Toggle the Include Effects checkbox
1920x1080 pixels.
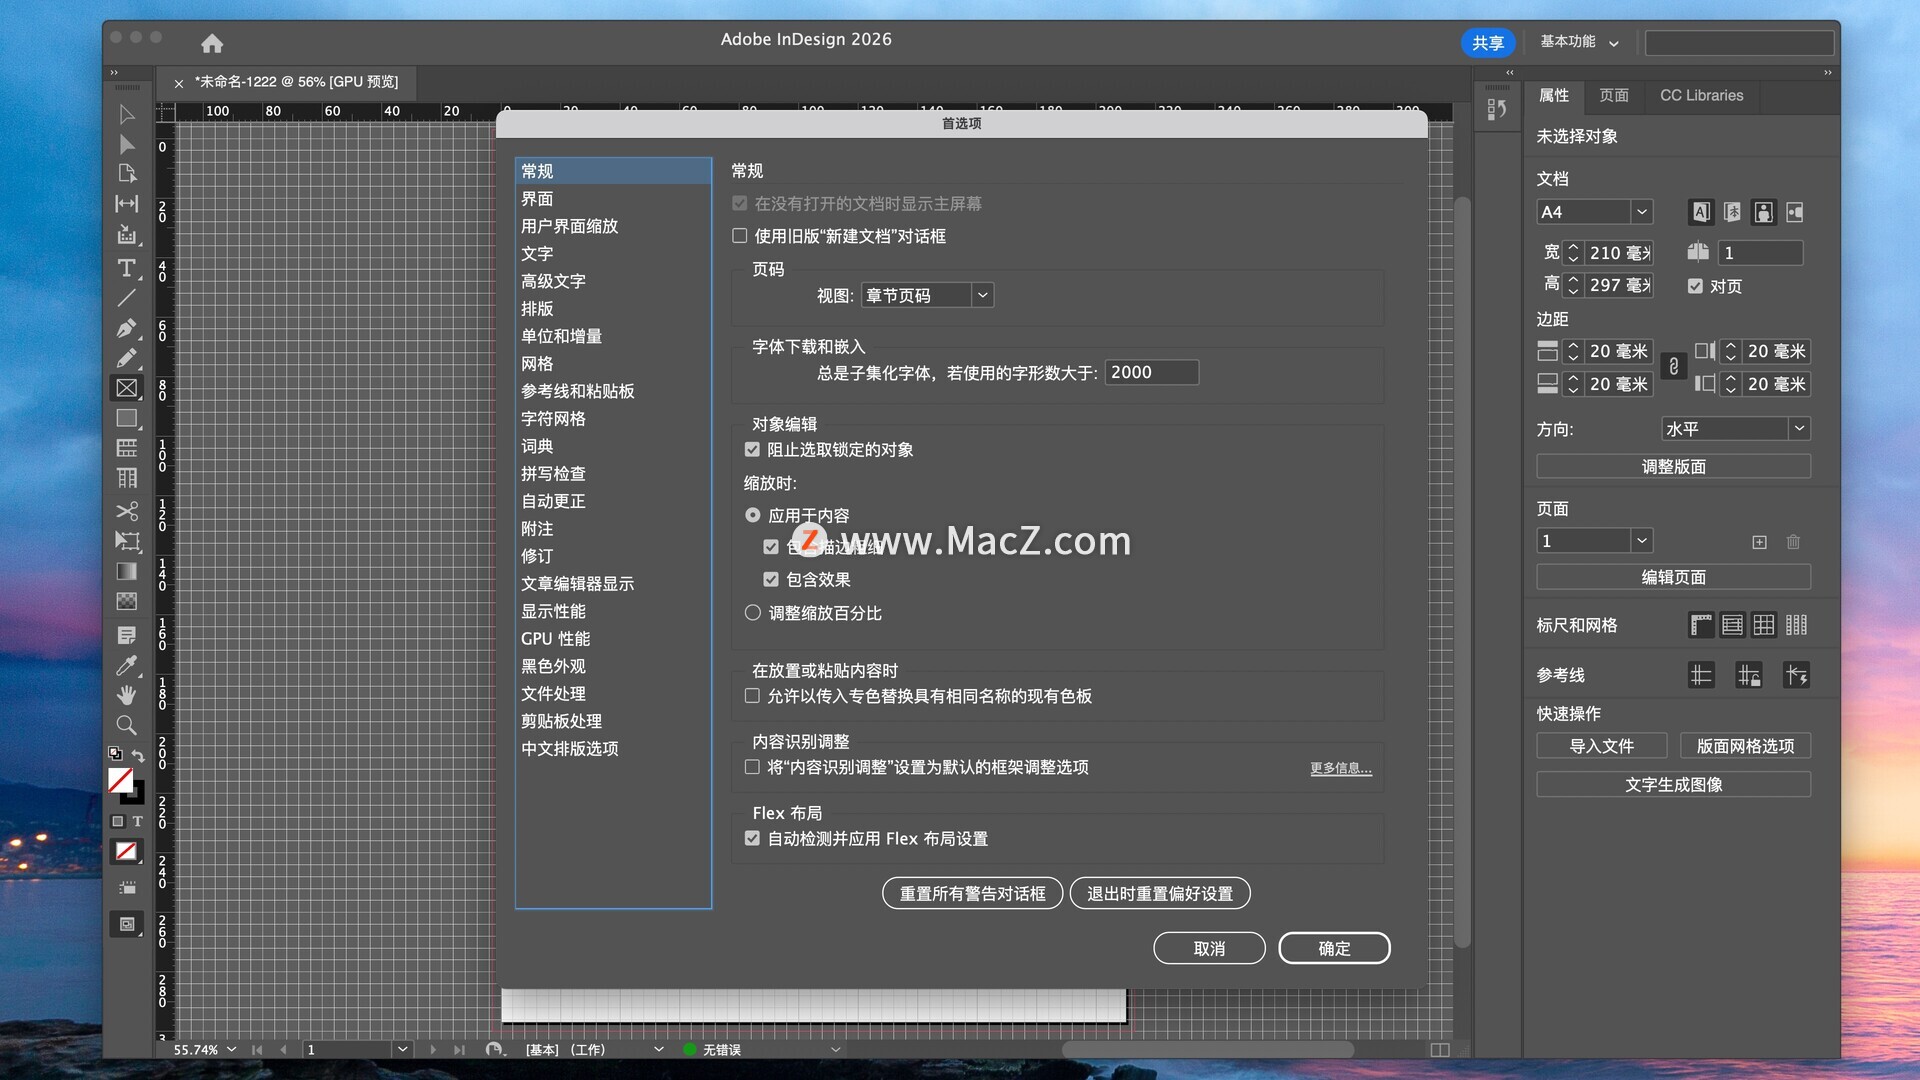click(x=771, y=580)
